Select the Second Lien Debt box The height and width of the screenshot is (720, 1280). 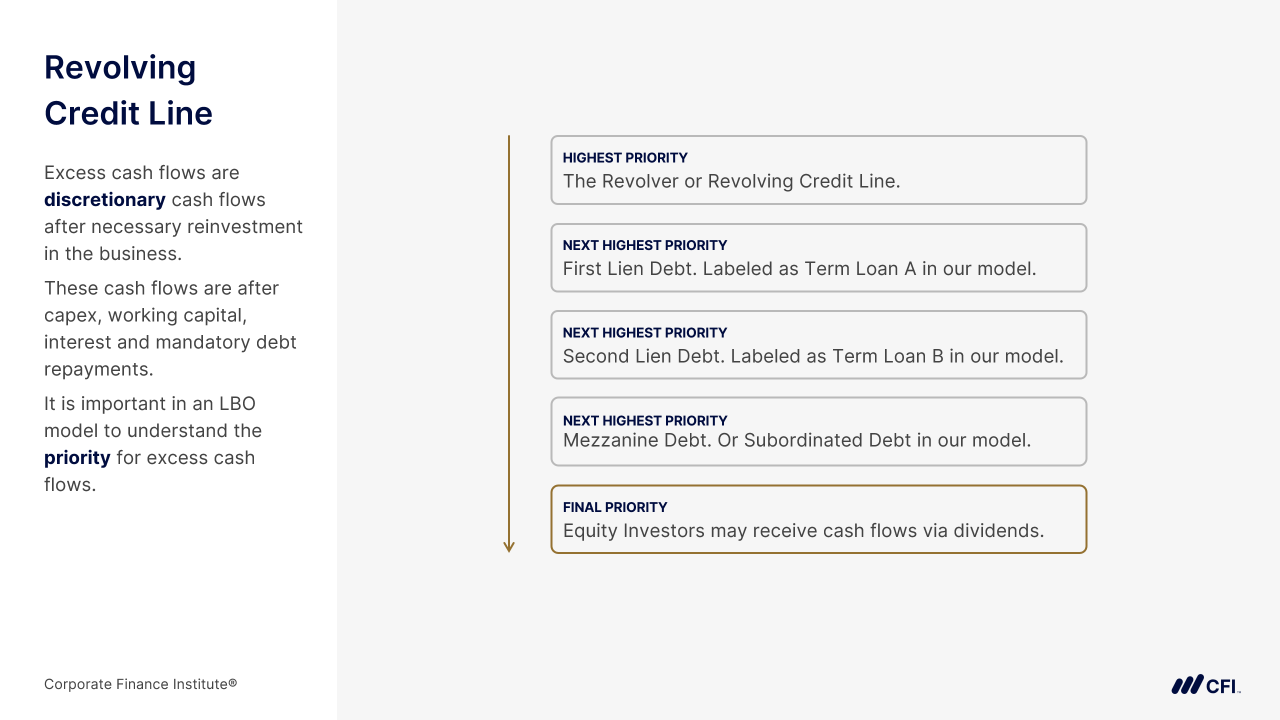pyautogui.click(x=818, y=345)
